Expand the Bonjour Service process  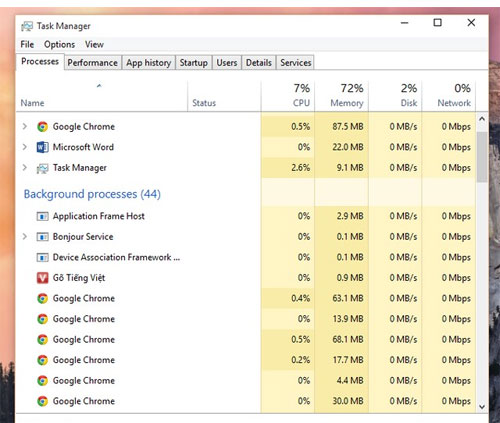(x=25, y=237)
